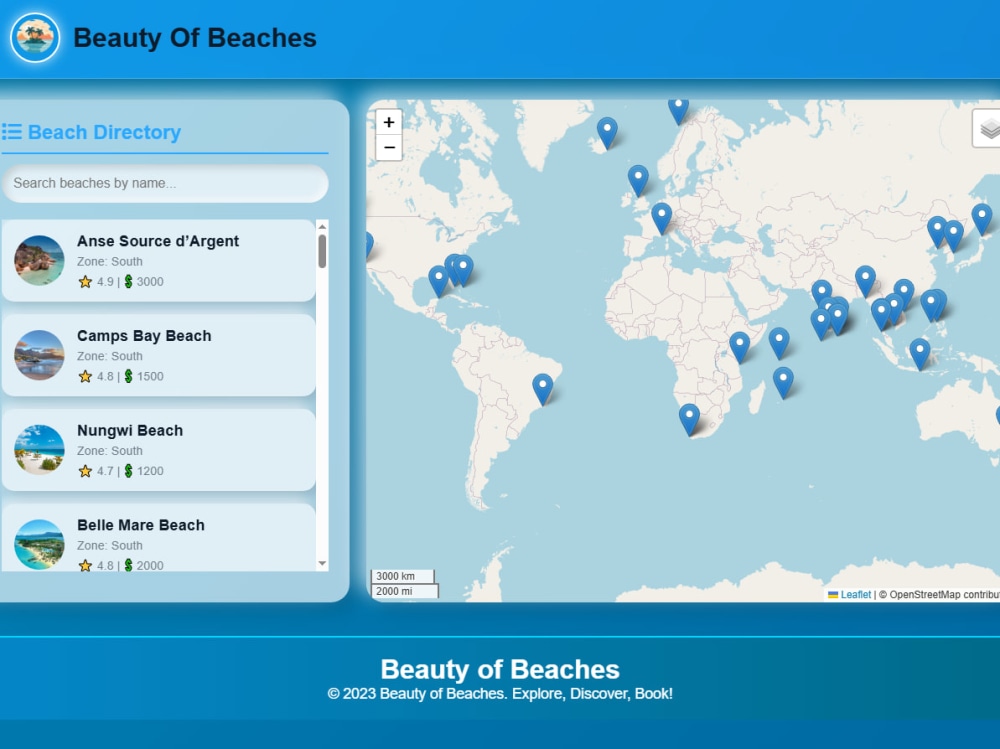This screenshot has width=1000, height=749.
Task: Click the dollar icon for Camps Bay Beach
Action: (x=128, y=376)
